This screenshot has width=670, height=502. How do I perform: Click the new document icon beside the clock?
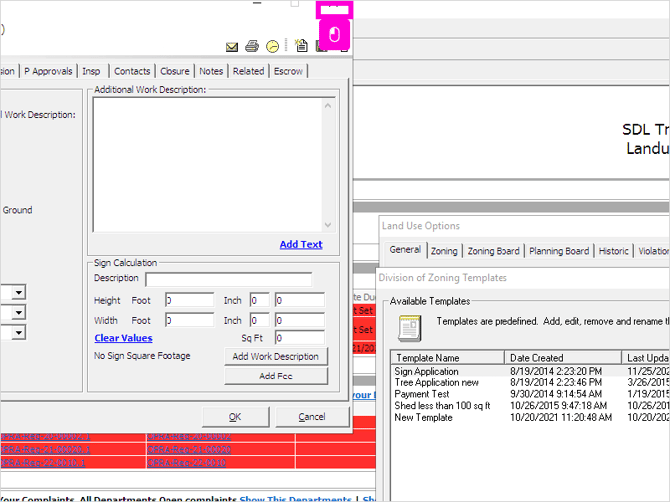[302, 45]
